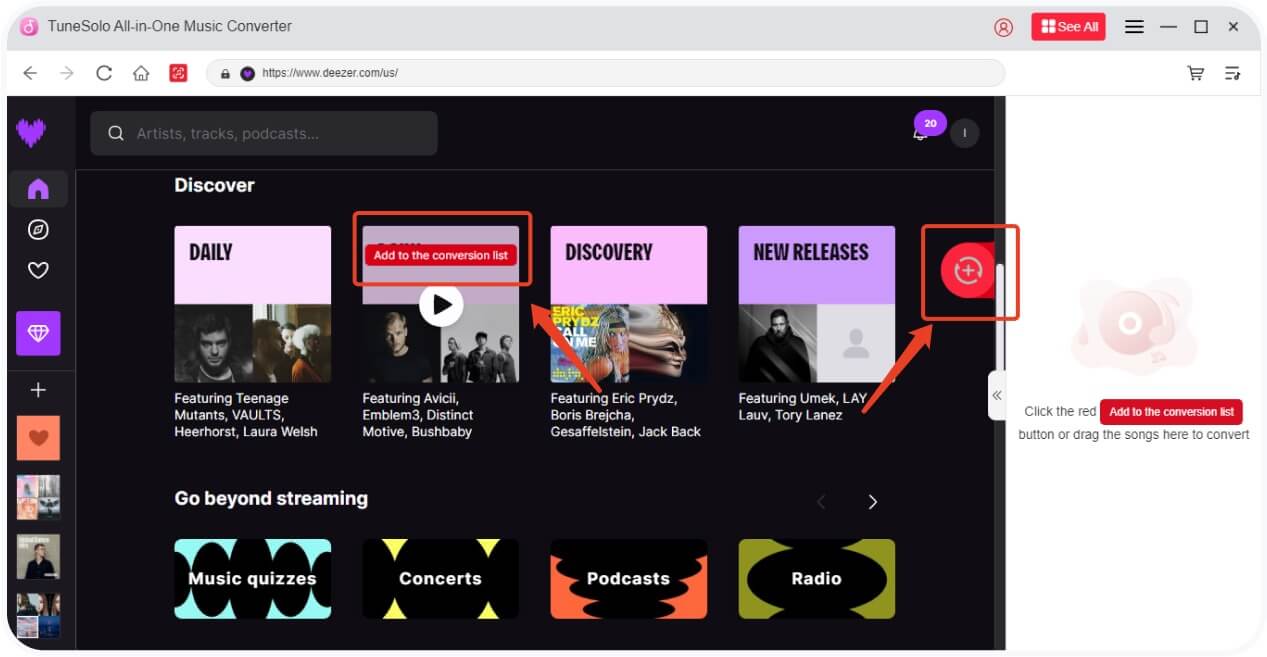Show next Go beyond streaming items
This screenshot has height=657, width=1267.
tap(872, 502)
